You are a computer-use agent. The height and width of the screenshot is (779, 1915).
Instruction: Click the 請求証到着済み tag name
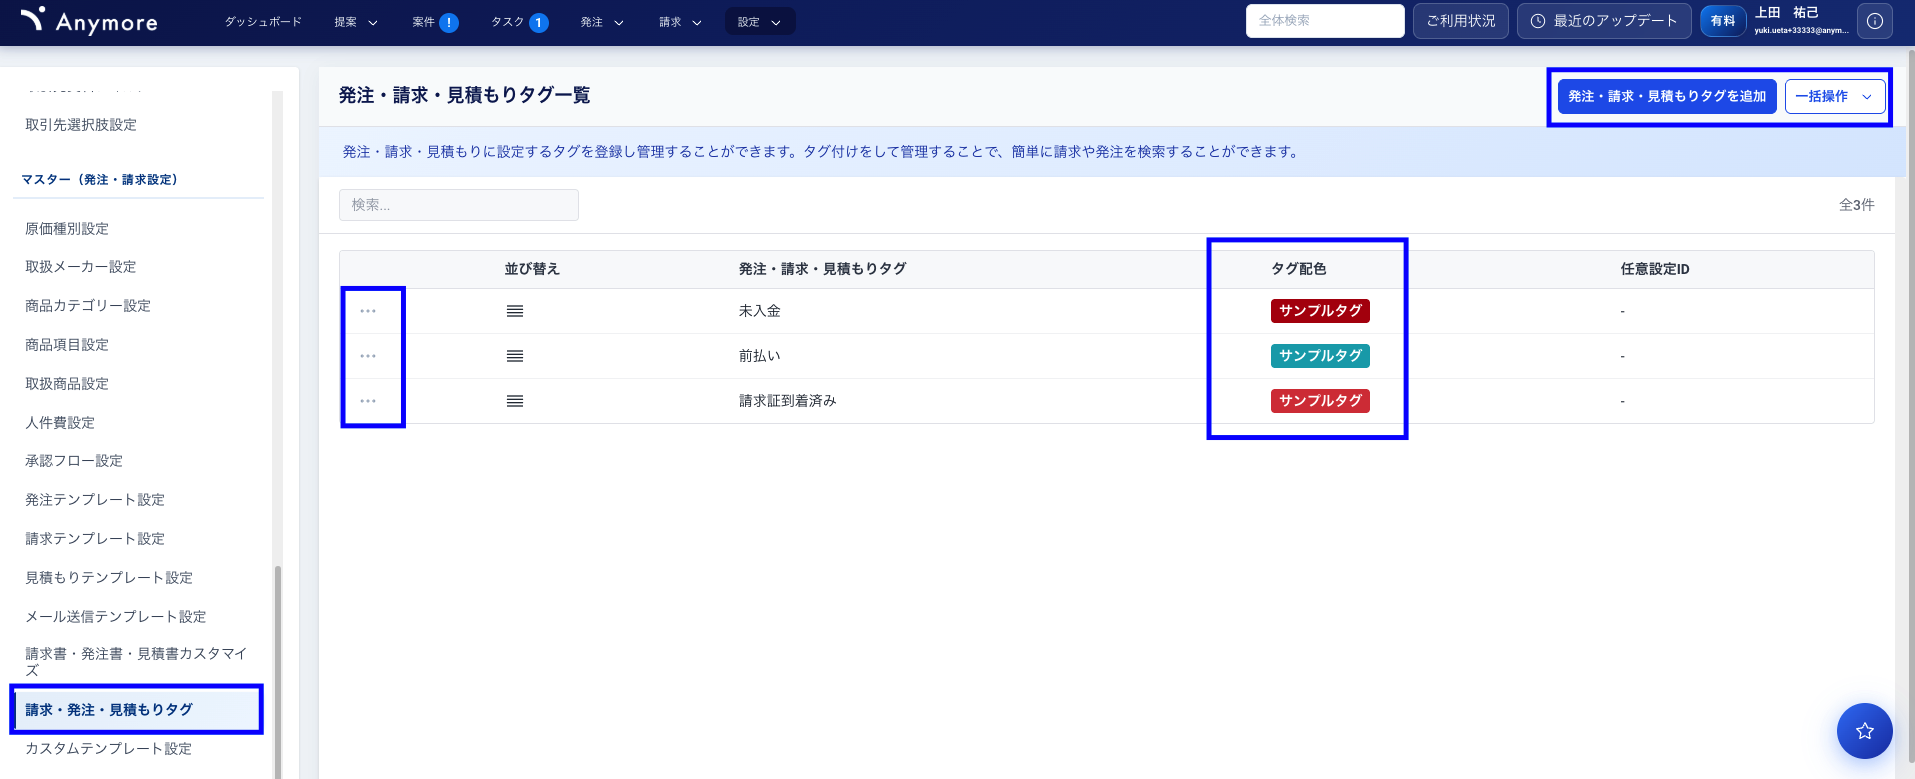(788, 401)
